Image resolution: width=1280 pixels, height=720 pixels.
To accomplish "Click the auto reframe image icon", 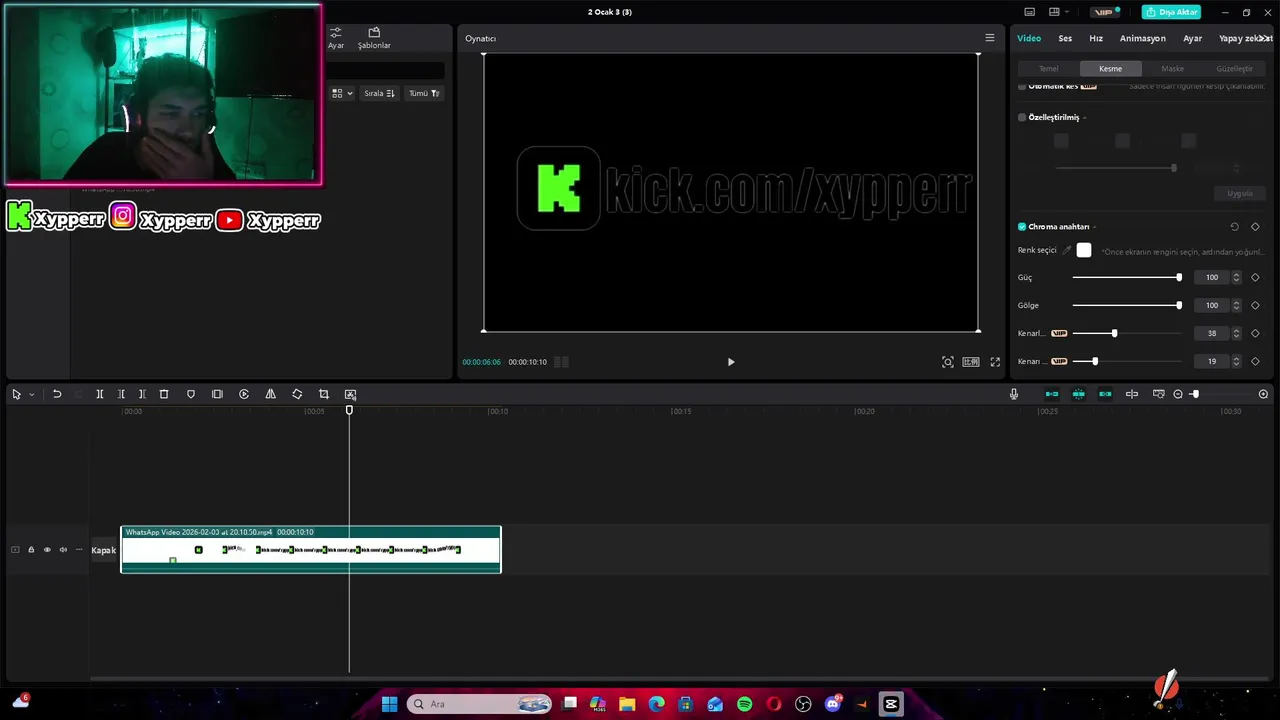I will [350, 394].
